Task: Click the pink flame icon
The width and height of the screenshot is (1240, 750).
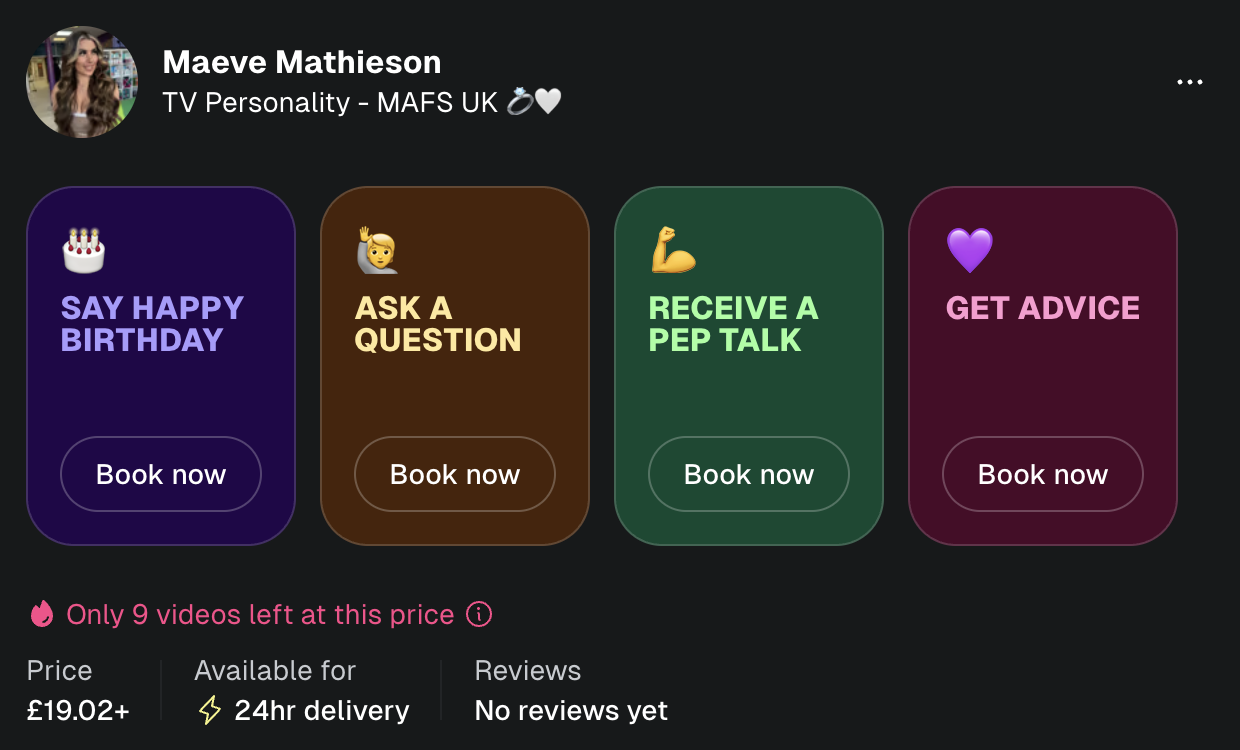Action: 42,613
